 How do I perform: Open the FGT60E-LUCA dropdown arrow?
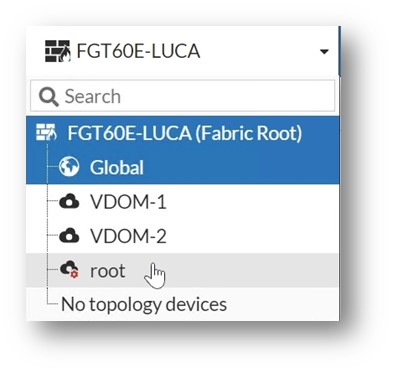pyautogui.click(x=324, y=52)
